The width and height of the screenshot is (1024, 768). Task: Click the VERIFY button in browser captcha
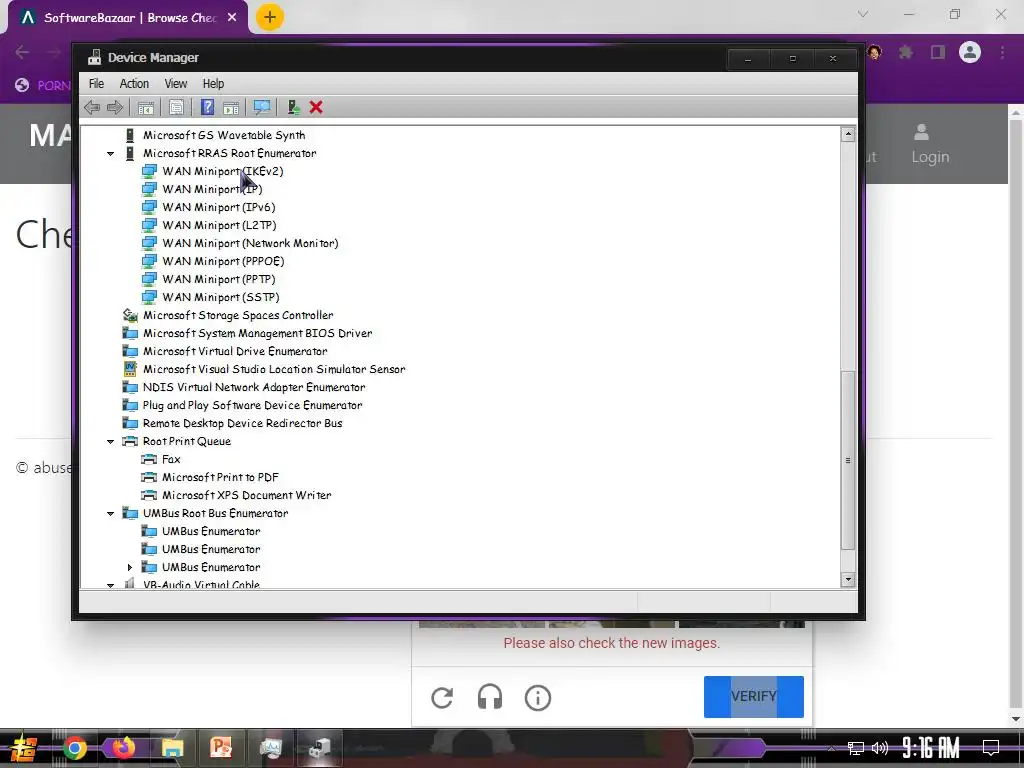(754, 697)
